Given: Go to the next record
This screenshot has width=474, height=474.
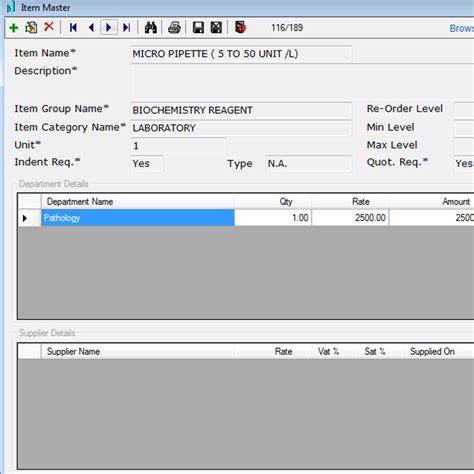Looking at the screenshot, I should 109,27.
